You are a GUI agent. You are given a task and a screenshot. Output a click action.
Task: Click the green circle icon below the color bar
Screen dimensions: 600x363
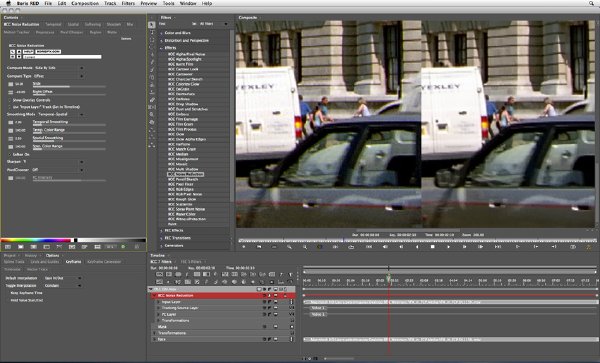coord(123,247)
